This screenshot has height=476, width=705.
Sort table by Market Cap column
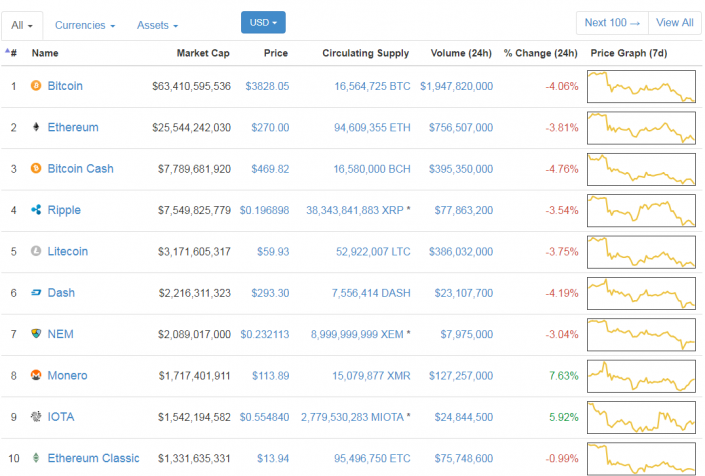coord(204,53)
